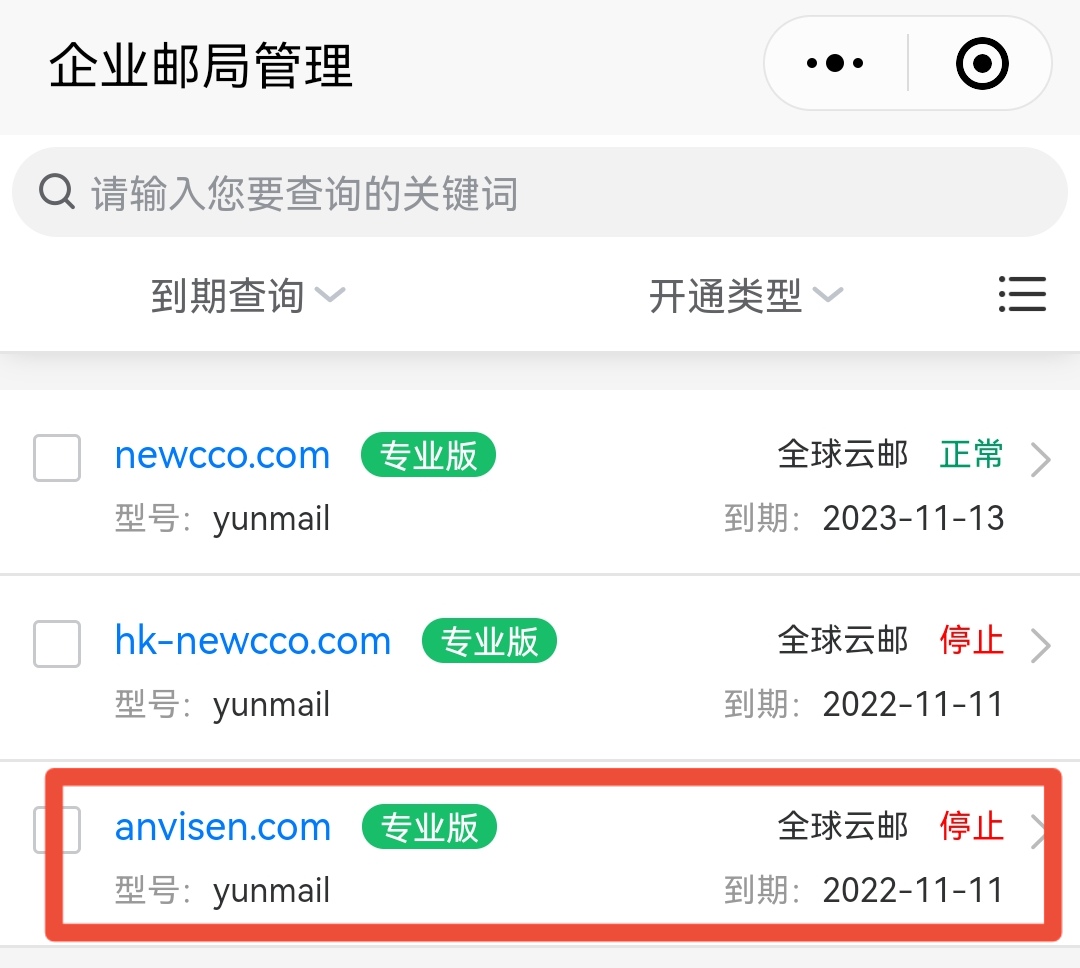Click the 企业邮局管理 page title
1080x968 pixels.
200,65
